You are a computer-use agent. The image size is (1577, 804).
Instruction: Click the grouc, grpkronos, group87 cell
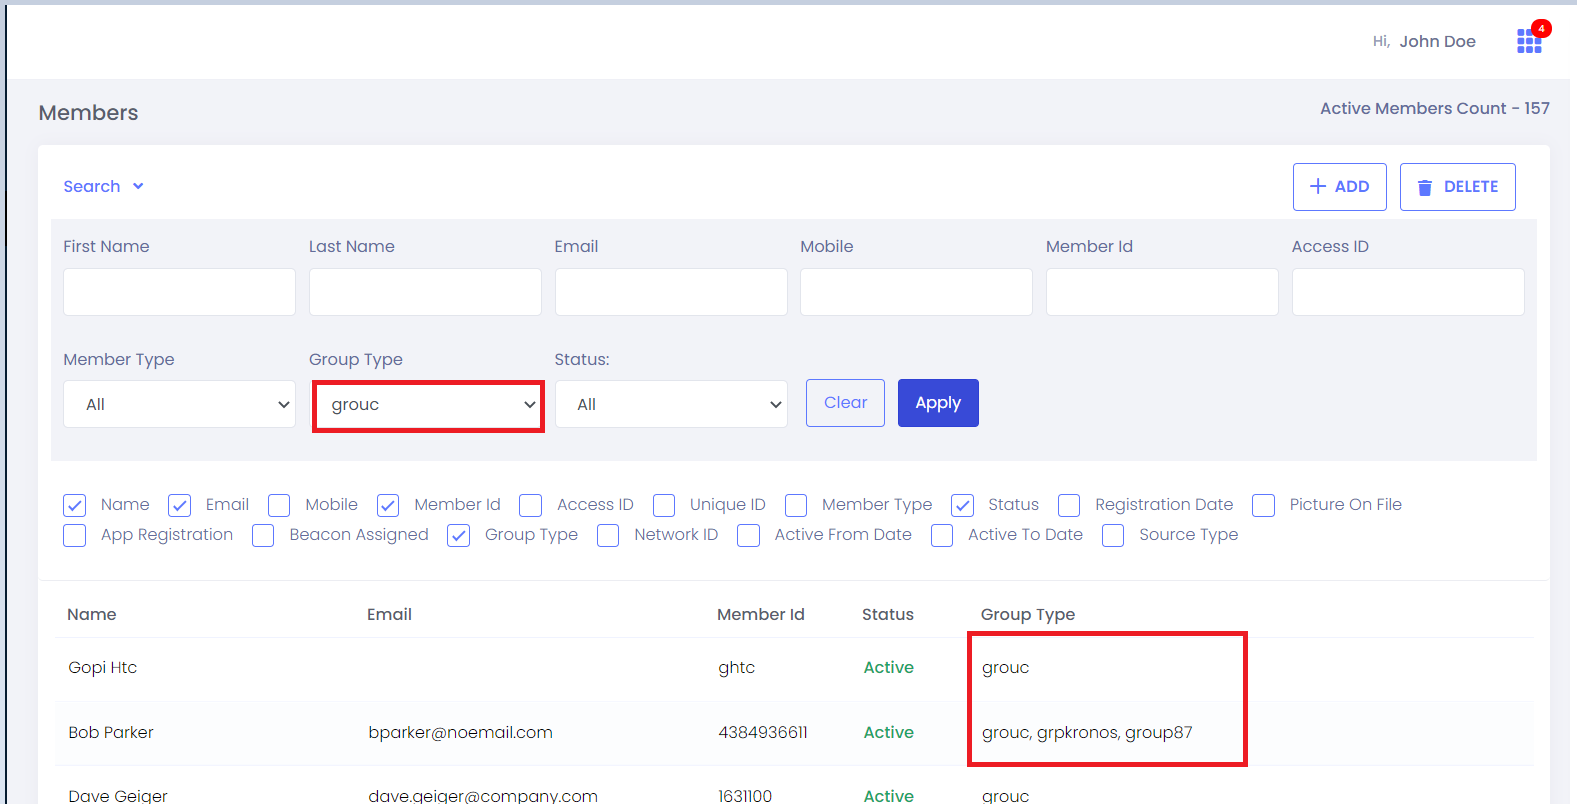[1087, 732]
